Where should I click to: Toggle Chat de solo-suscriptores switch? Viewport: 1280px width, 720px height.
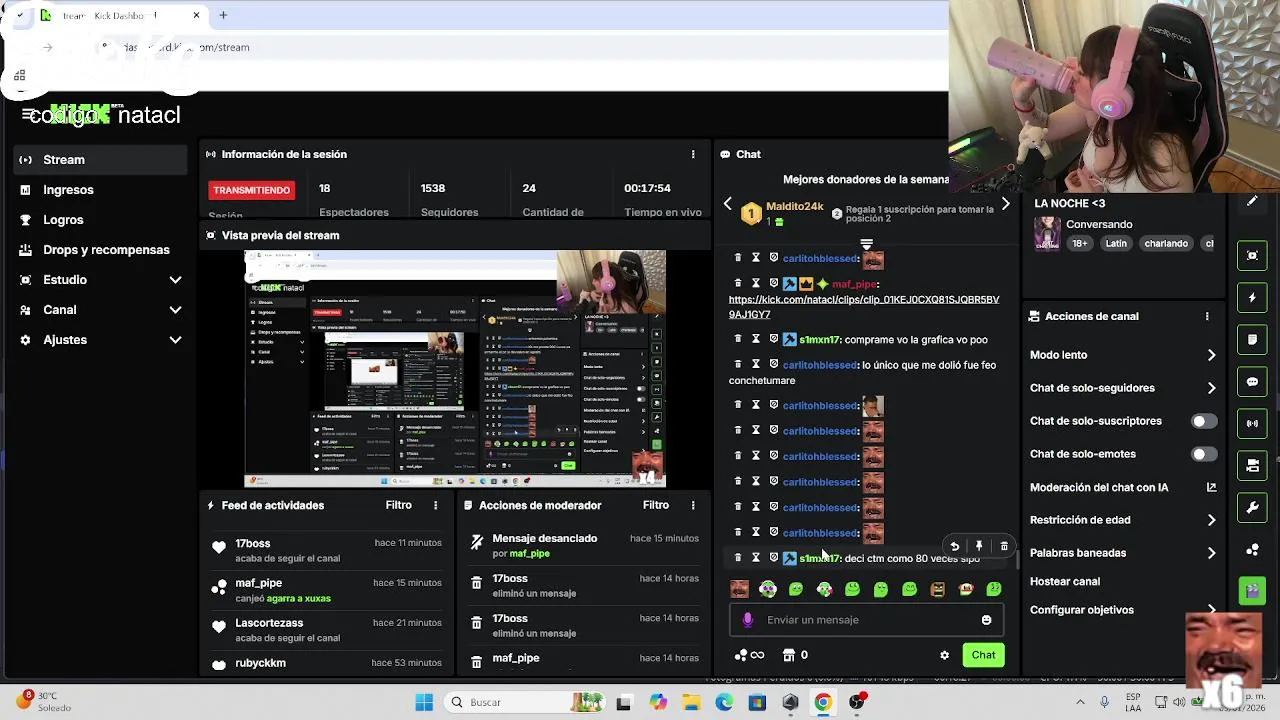click(x=1204, y=421)
